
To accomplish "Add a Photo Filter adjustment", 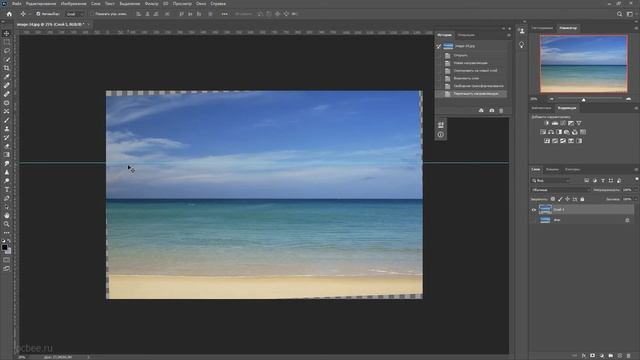I will point(567,132).
